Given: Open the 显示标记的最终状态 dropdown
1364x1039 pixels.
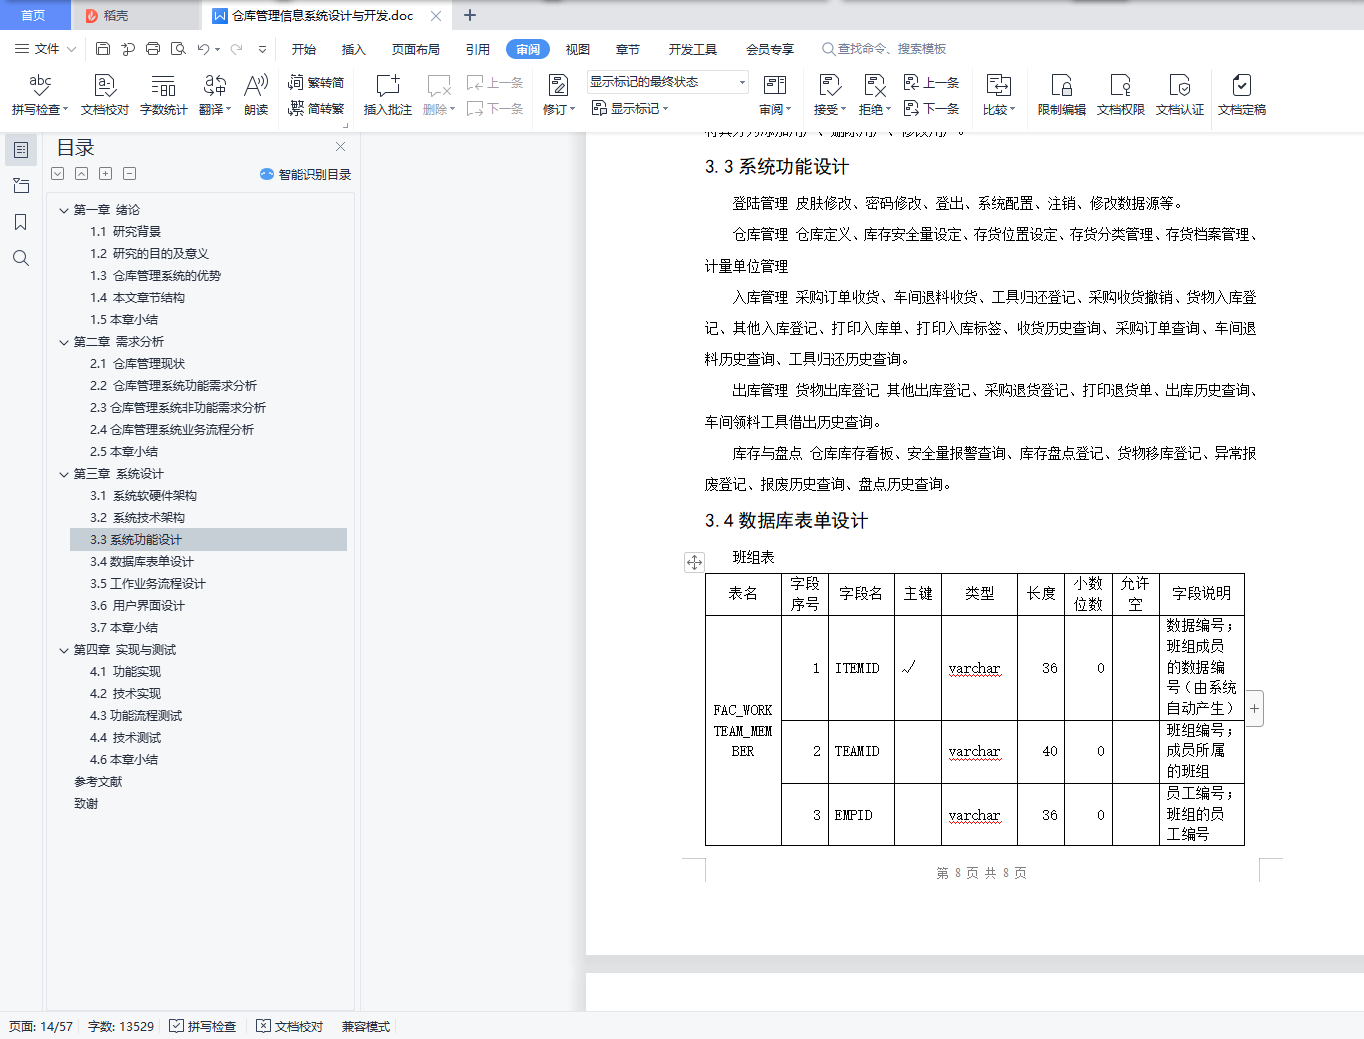Looking at the screenshot, I should [x=668, y=82].
